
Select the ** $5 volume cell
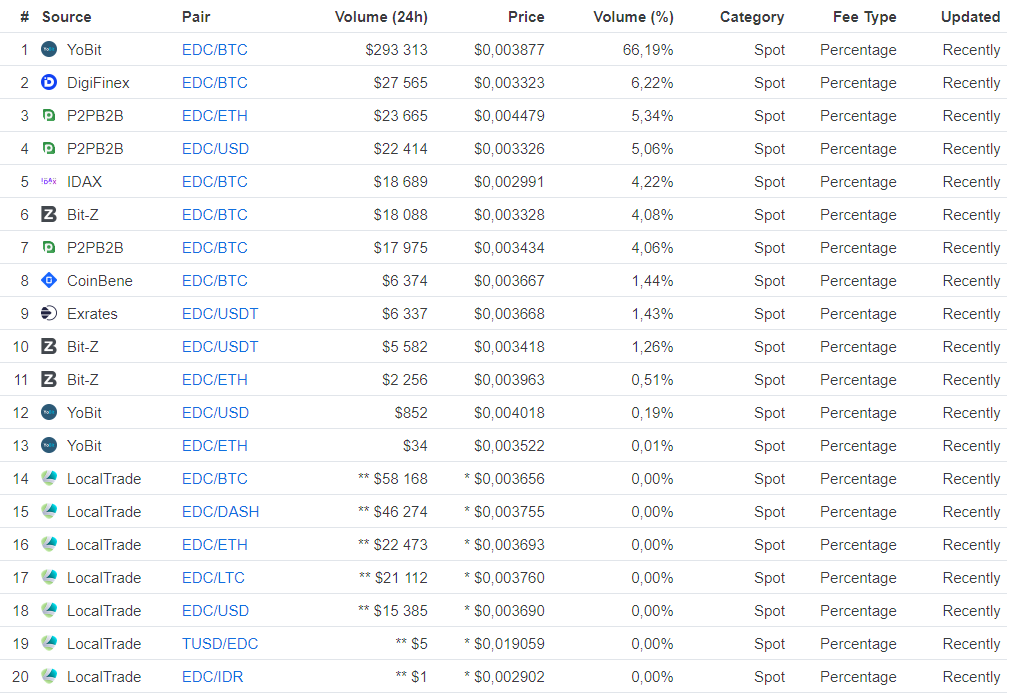[x=412, y=644]
